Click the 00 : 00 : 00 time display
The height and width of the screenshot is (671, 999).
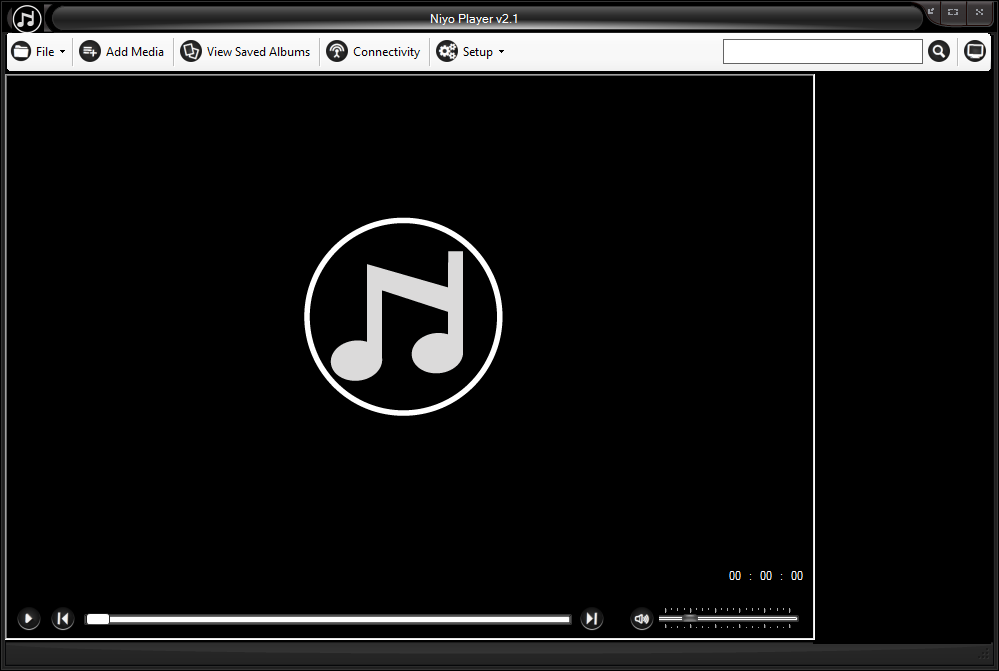pos(766,576)
